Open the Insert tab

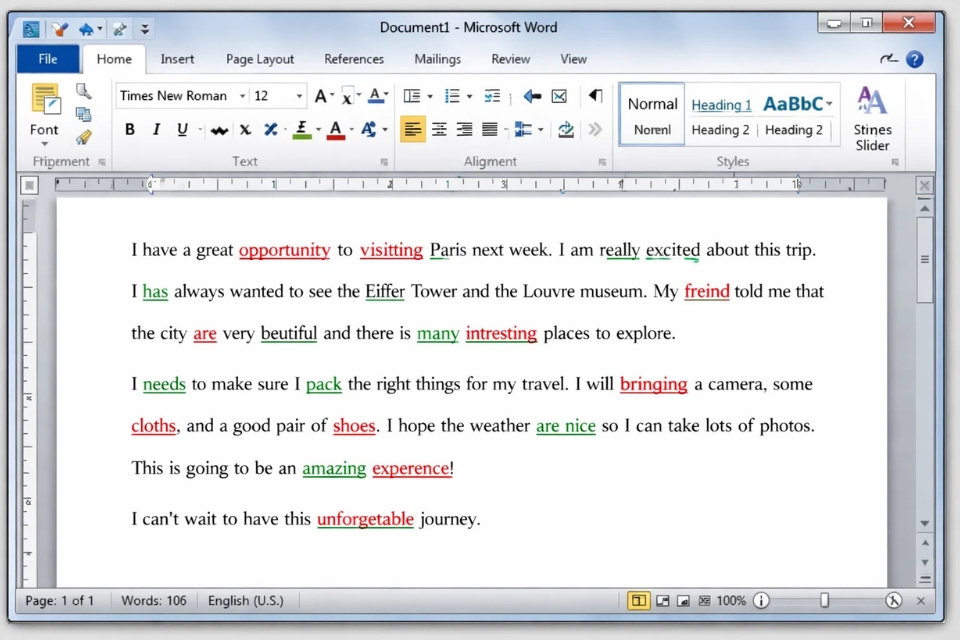click(x=177, y=59)
